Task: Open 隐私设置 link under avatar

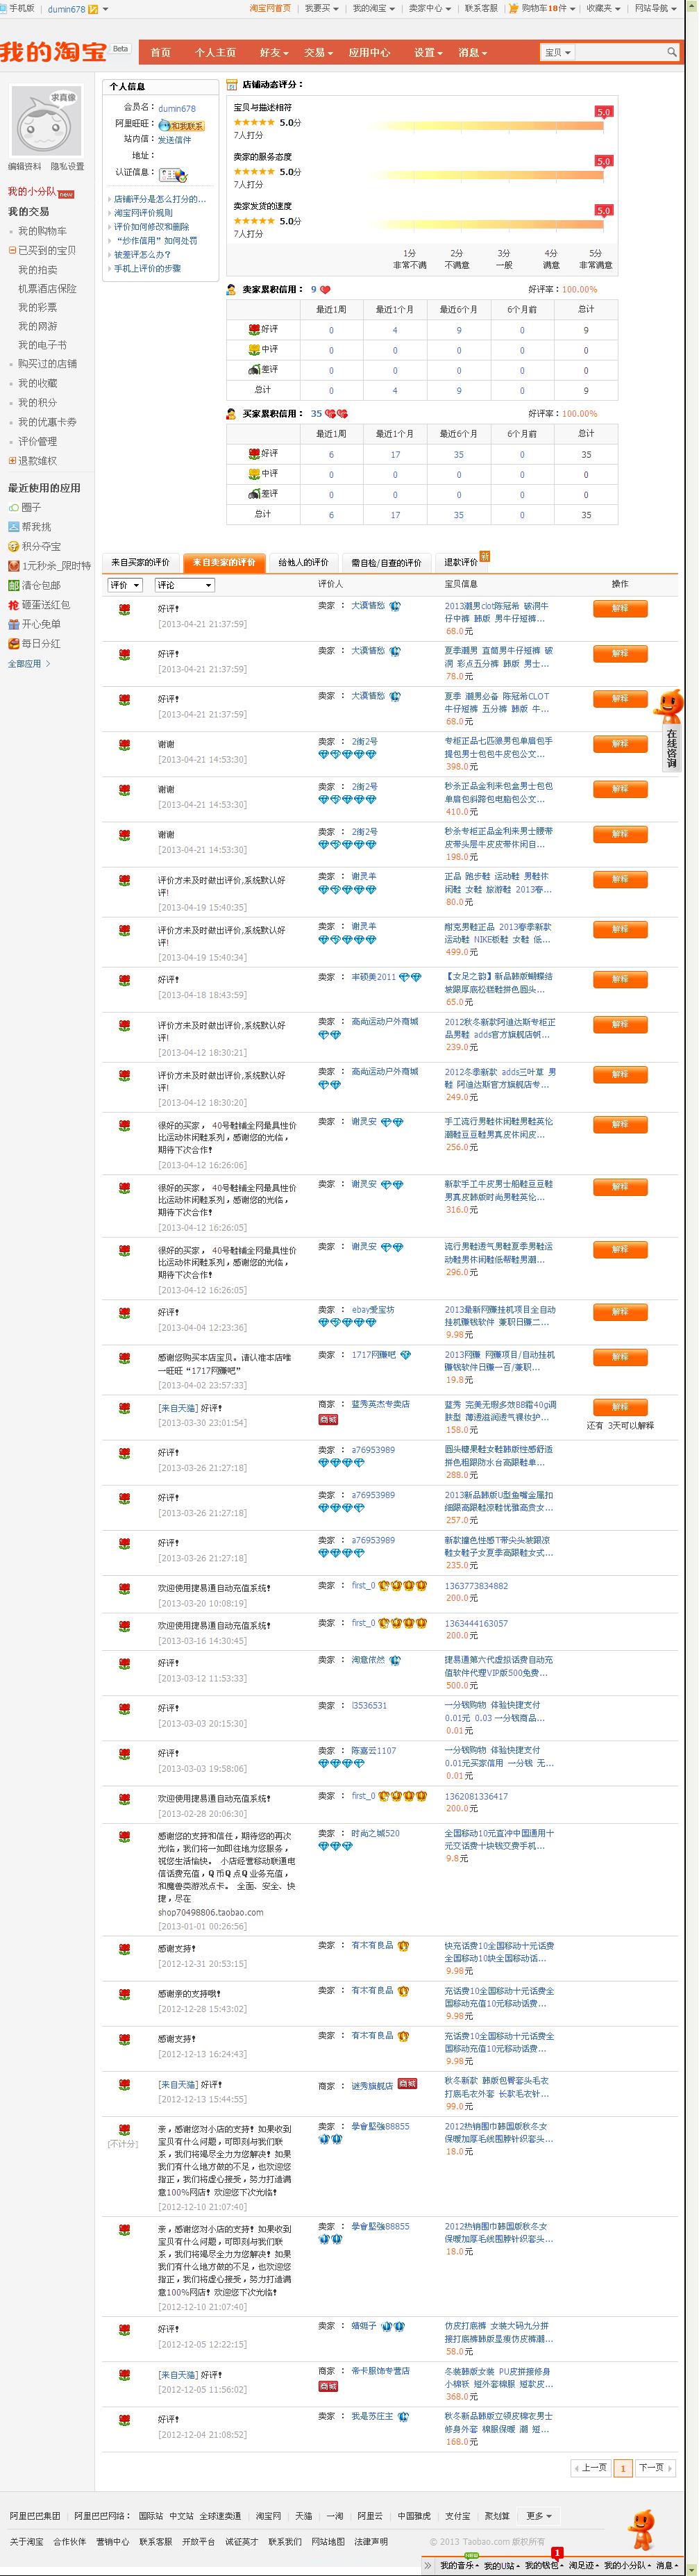Action: [x=67, y=167]
